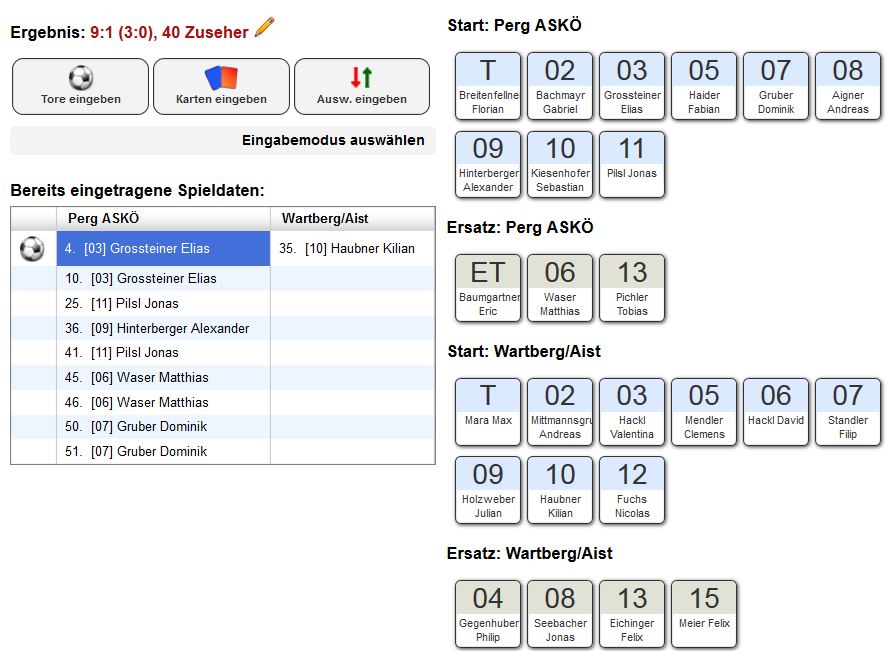Click the Wartberg/Aist column header

tap(353, 219)
